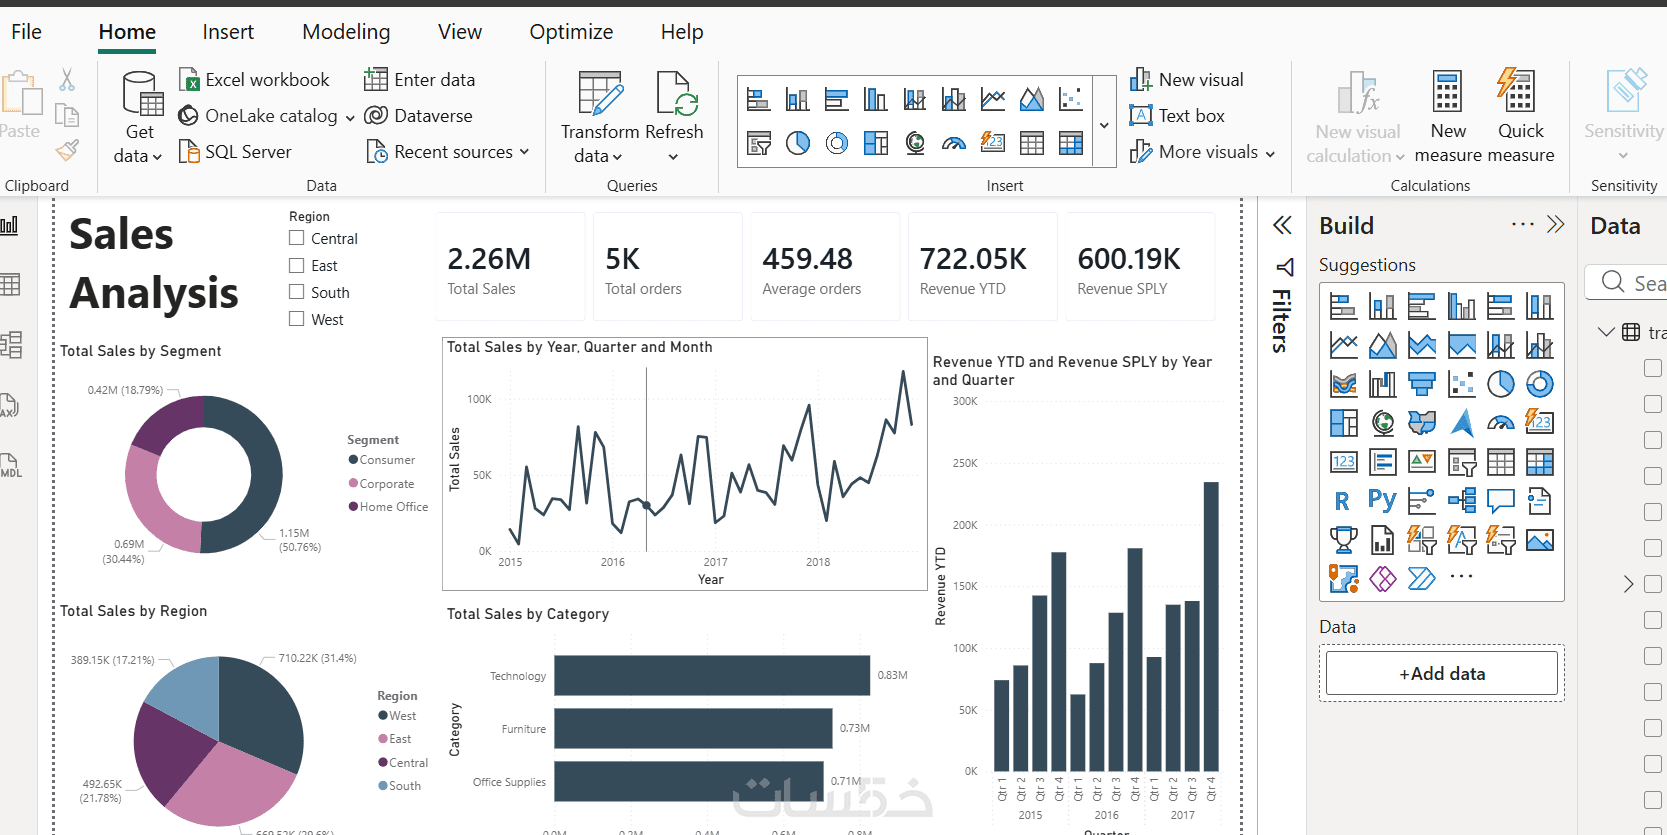This screenshot has height=835, width=1667.
Task: Open the OneLake catalog dropdown arrow
Action: point(350,117)
